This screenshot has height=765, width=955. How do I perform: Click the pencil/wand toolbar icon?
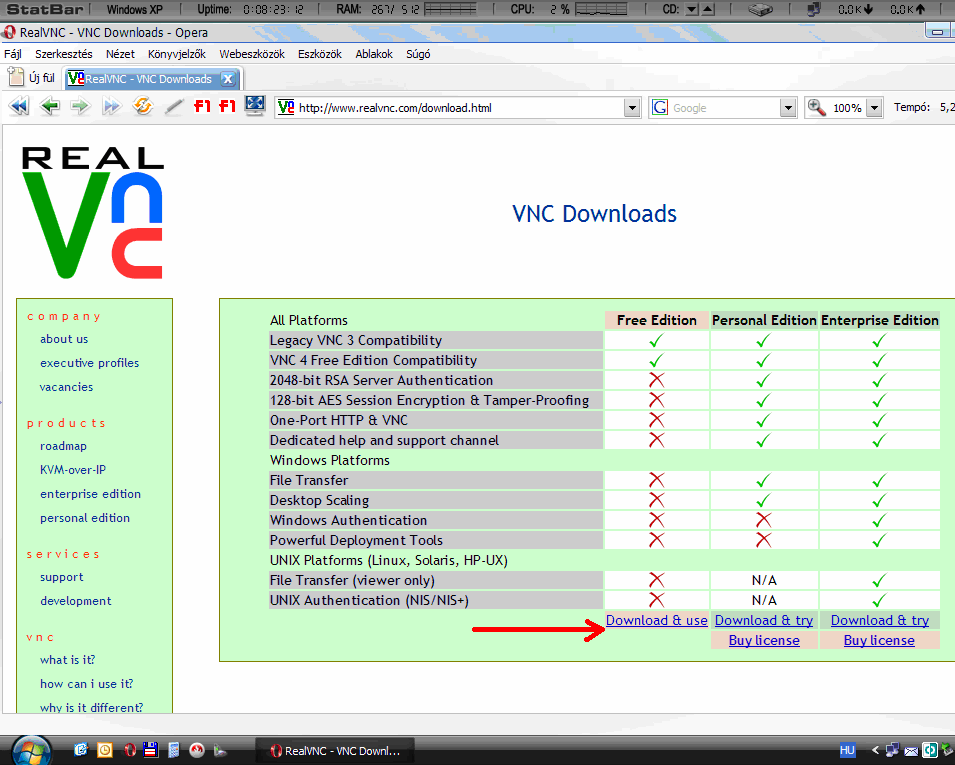tap(174, 107)
